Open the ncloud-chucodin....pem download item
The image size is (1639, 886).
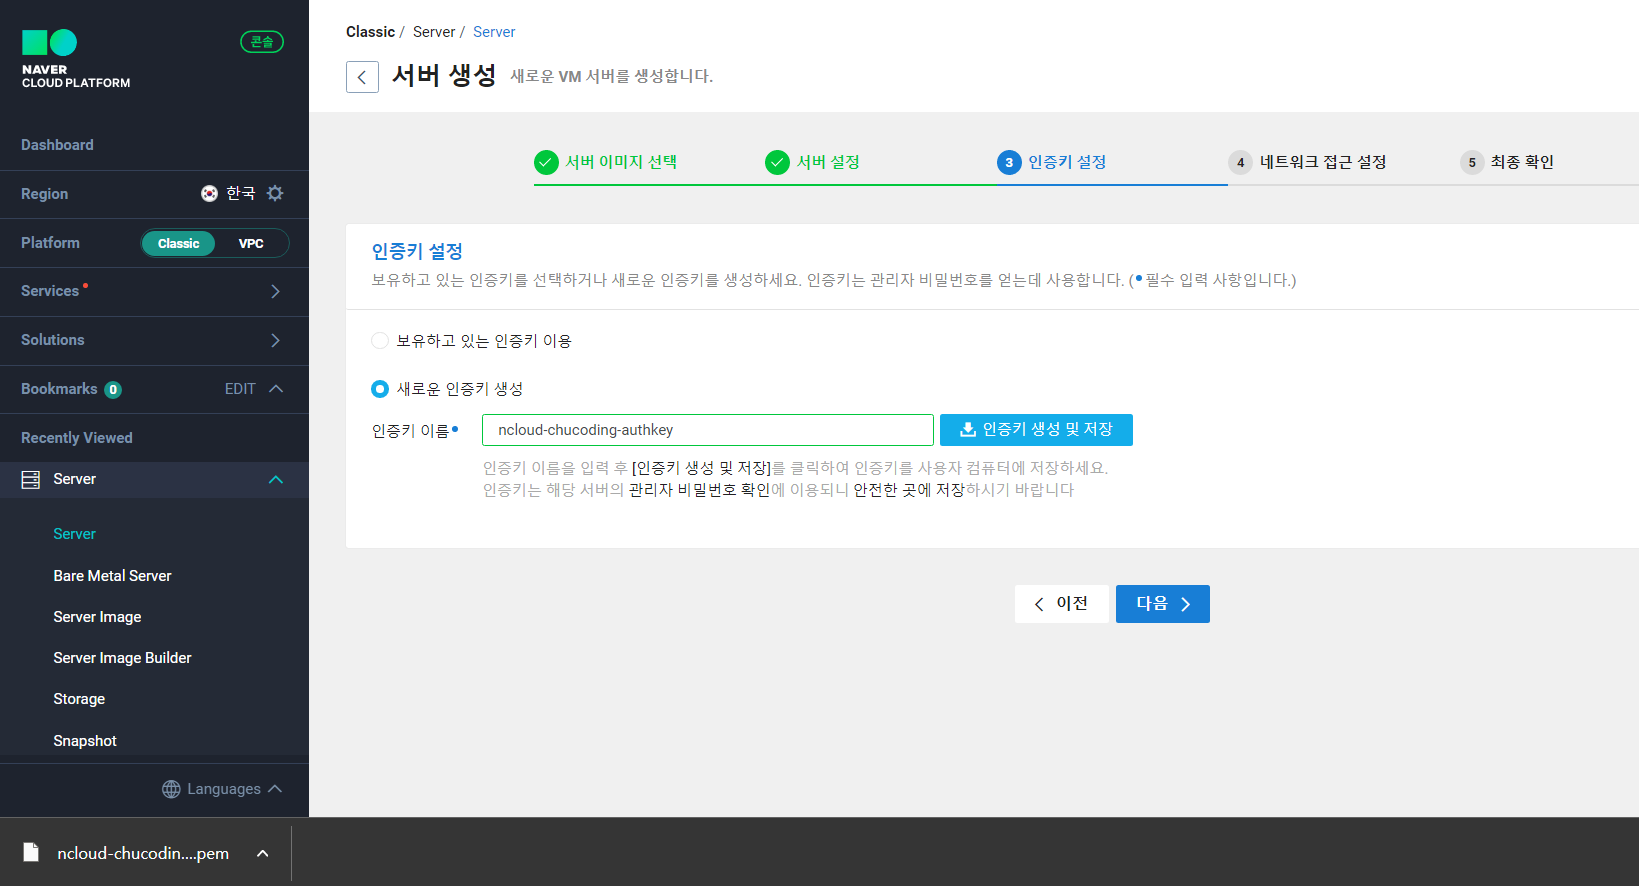(x=143, y=853)
